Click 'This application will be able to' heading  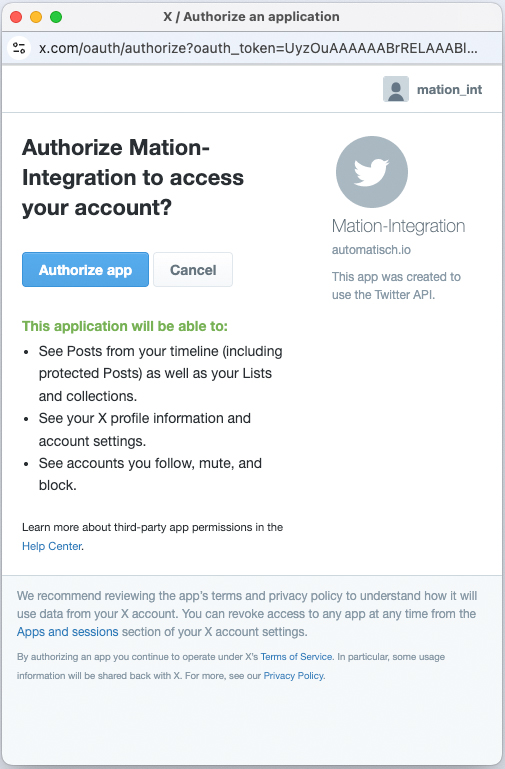click(x=125, y=326)
